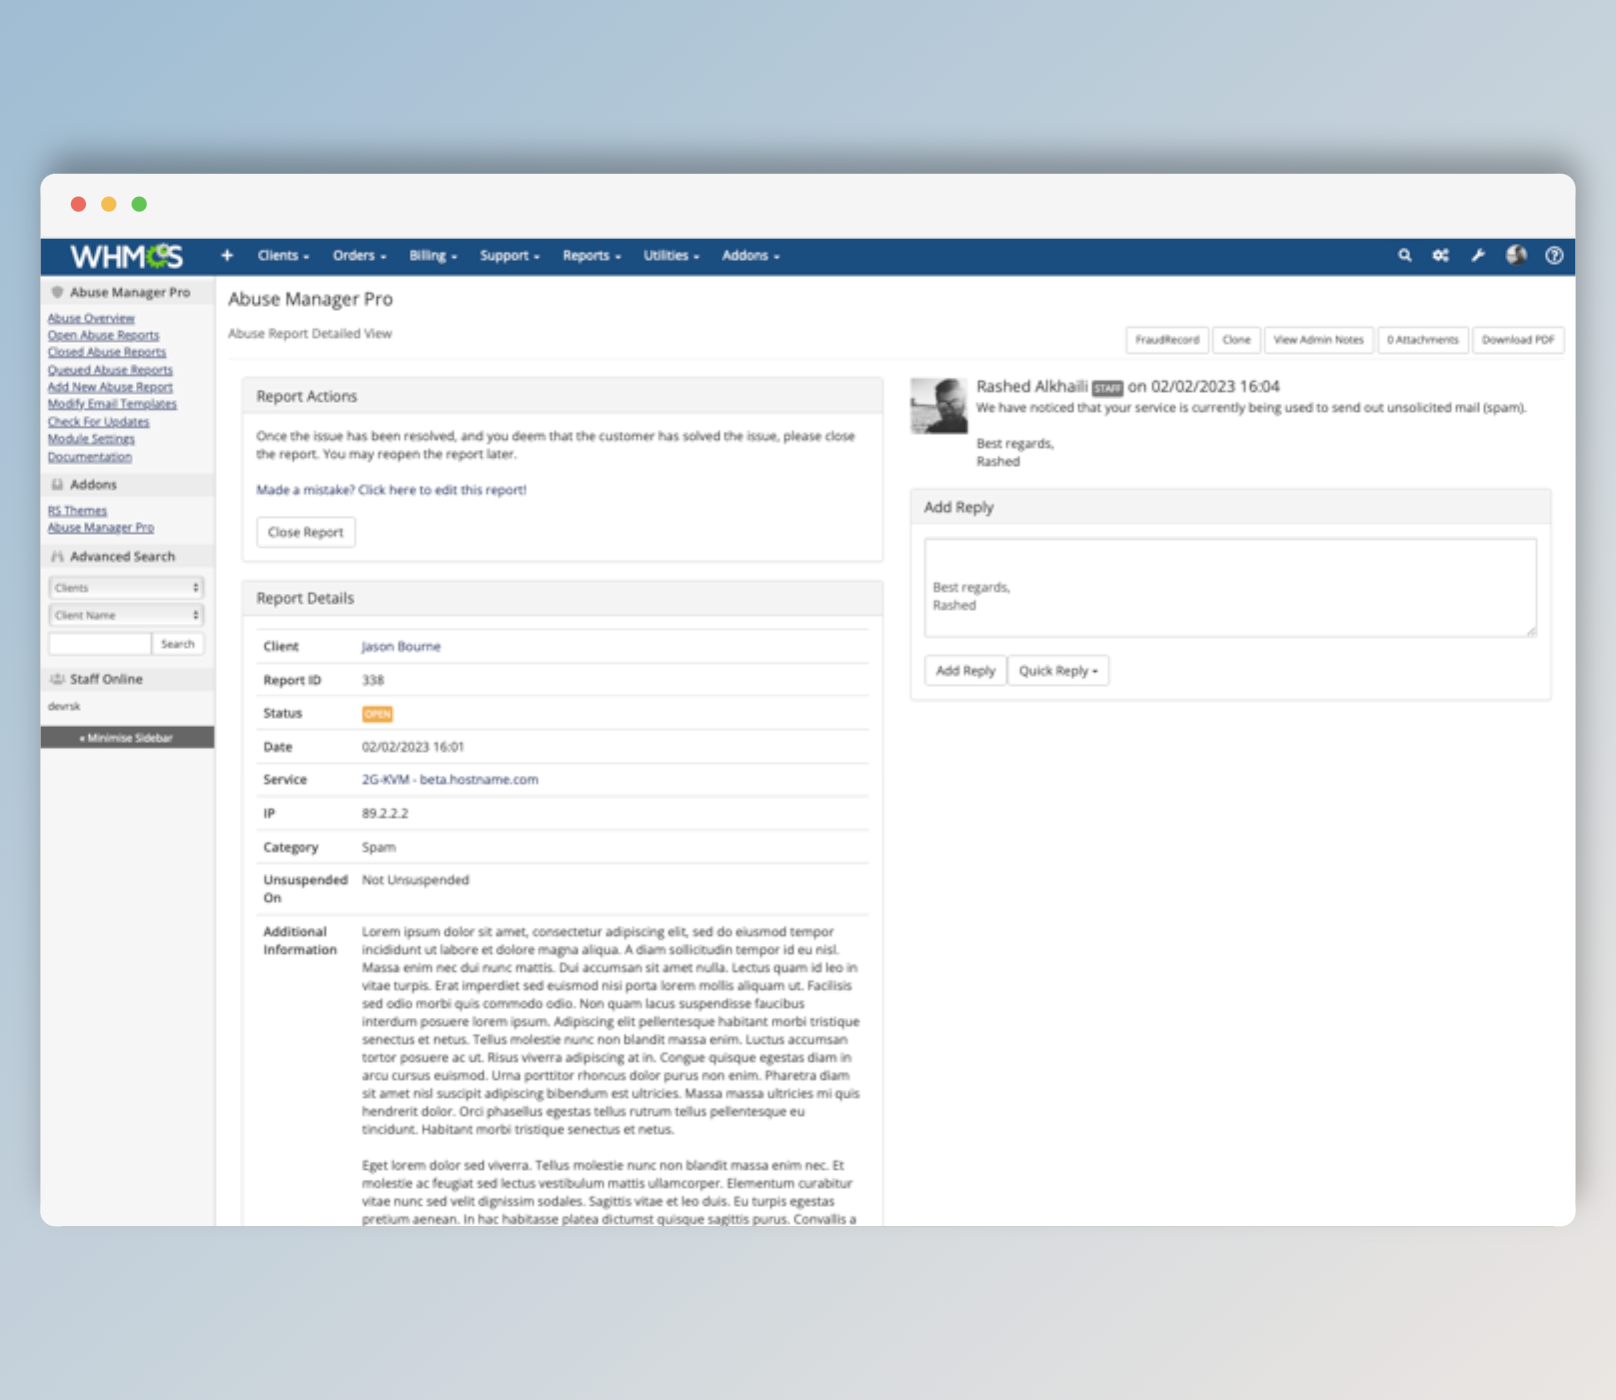The image size is (1616, 1400).
Task: Click the Advanced Search sidebar header
Action: coord(127,556)
